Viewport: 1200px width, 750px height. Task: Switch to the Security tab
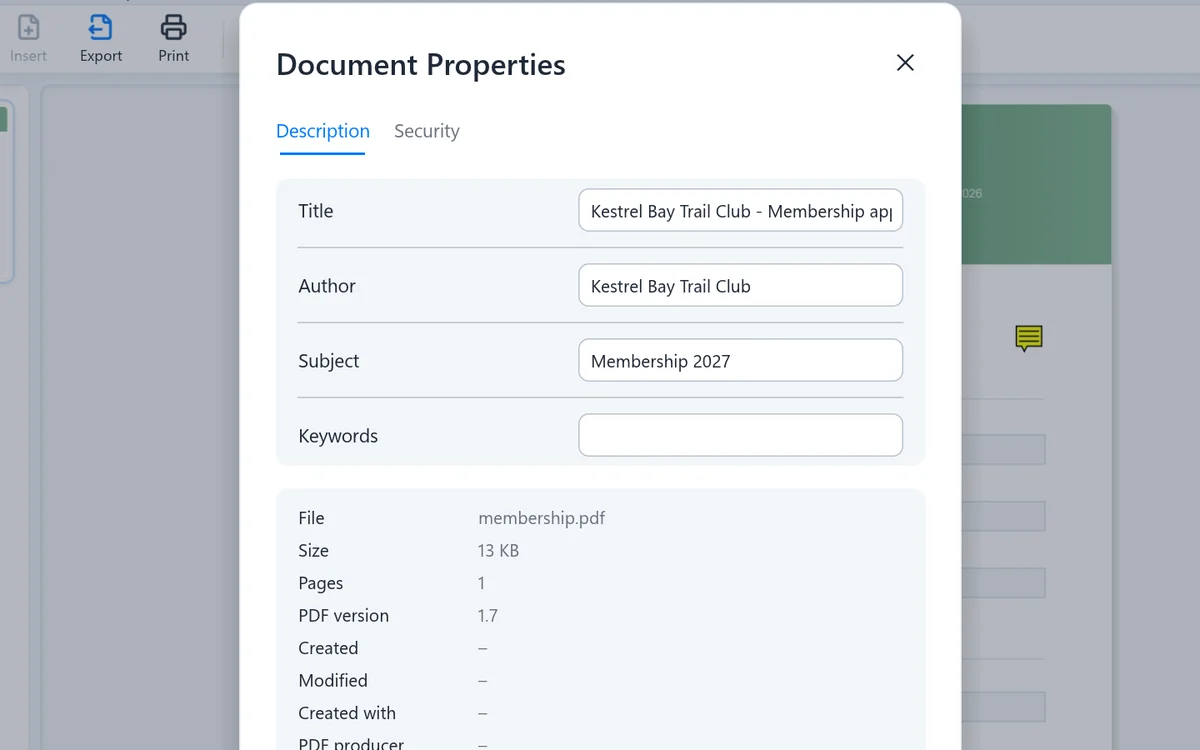[x=427, y=131]
